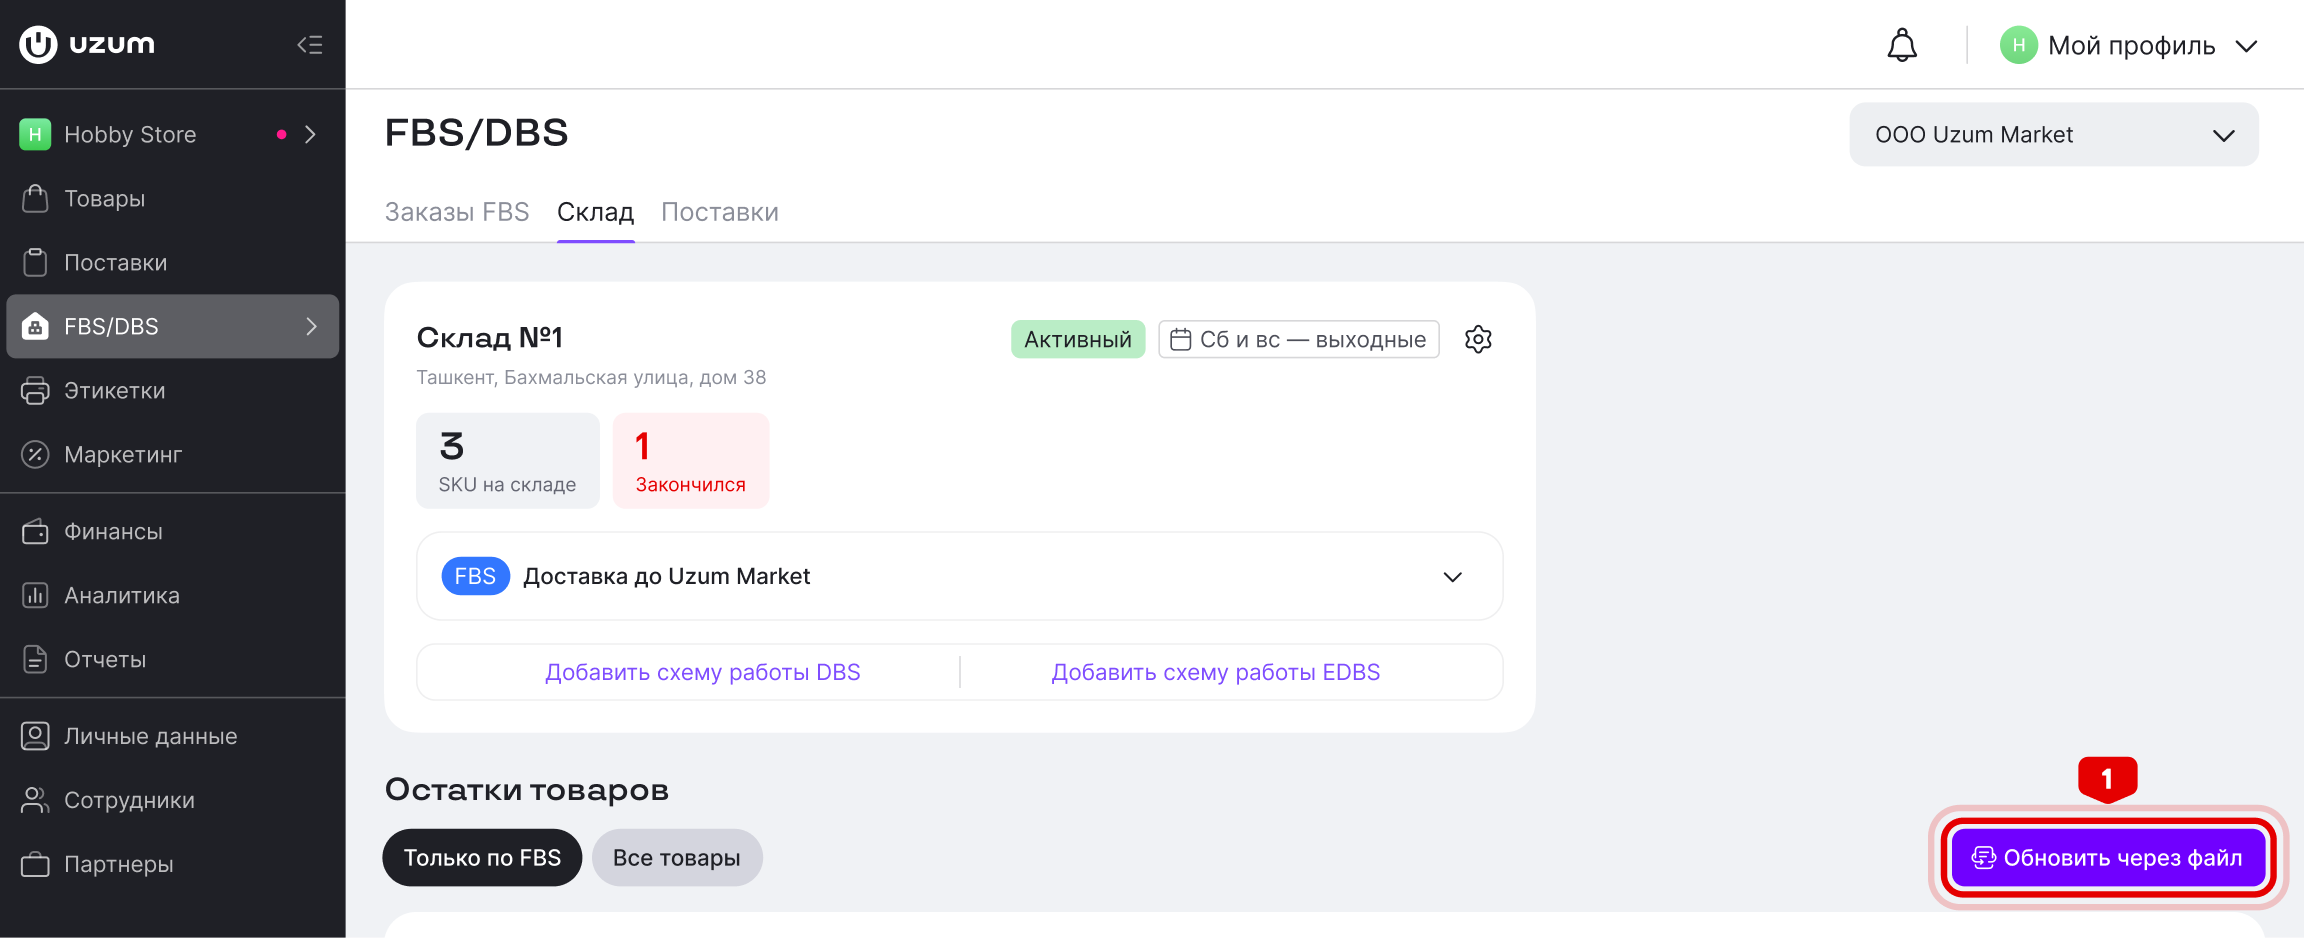Screen dimensions: 2304x938
Task: Switch to the Заказы FBS tab
Action: [457, 212]
